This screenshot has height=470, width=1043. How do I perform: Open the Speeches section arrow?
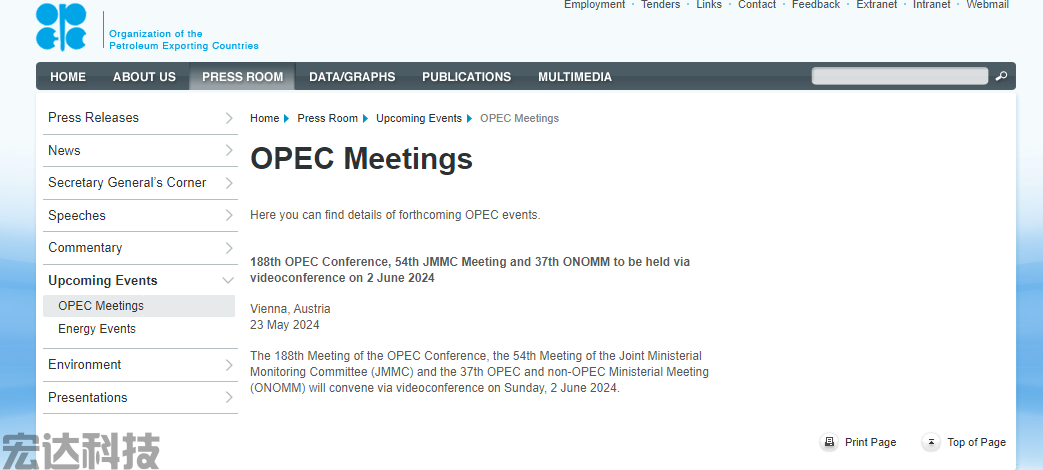[229, 215]
